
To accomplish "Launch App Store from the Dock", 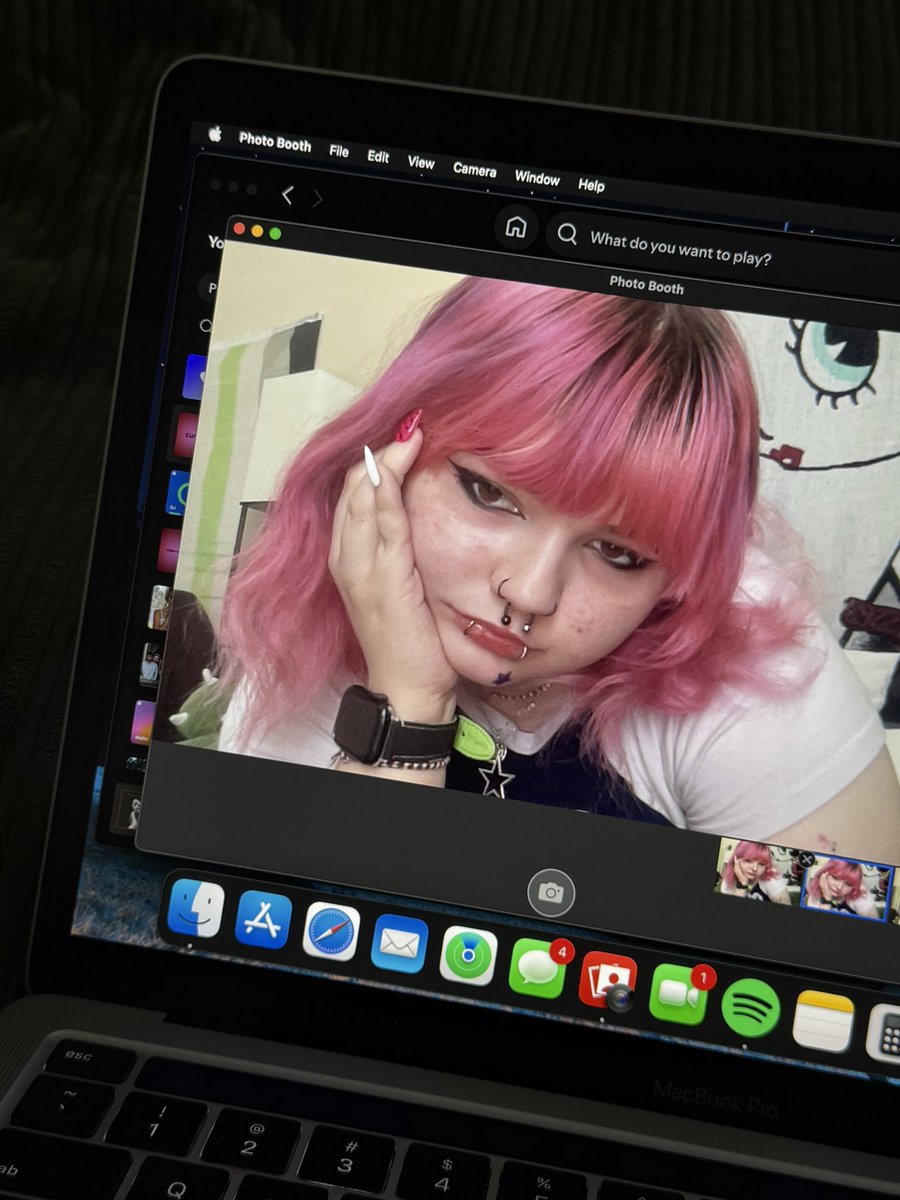I will (x=263, y=920).
